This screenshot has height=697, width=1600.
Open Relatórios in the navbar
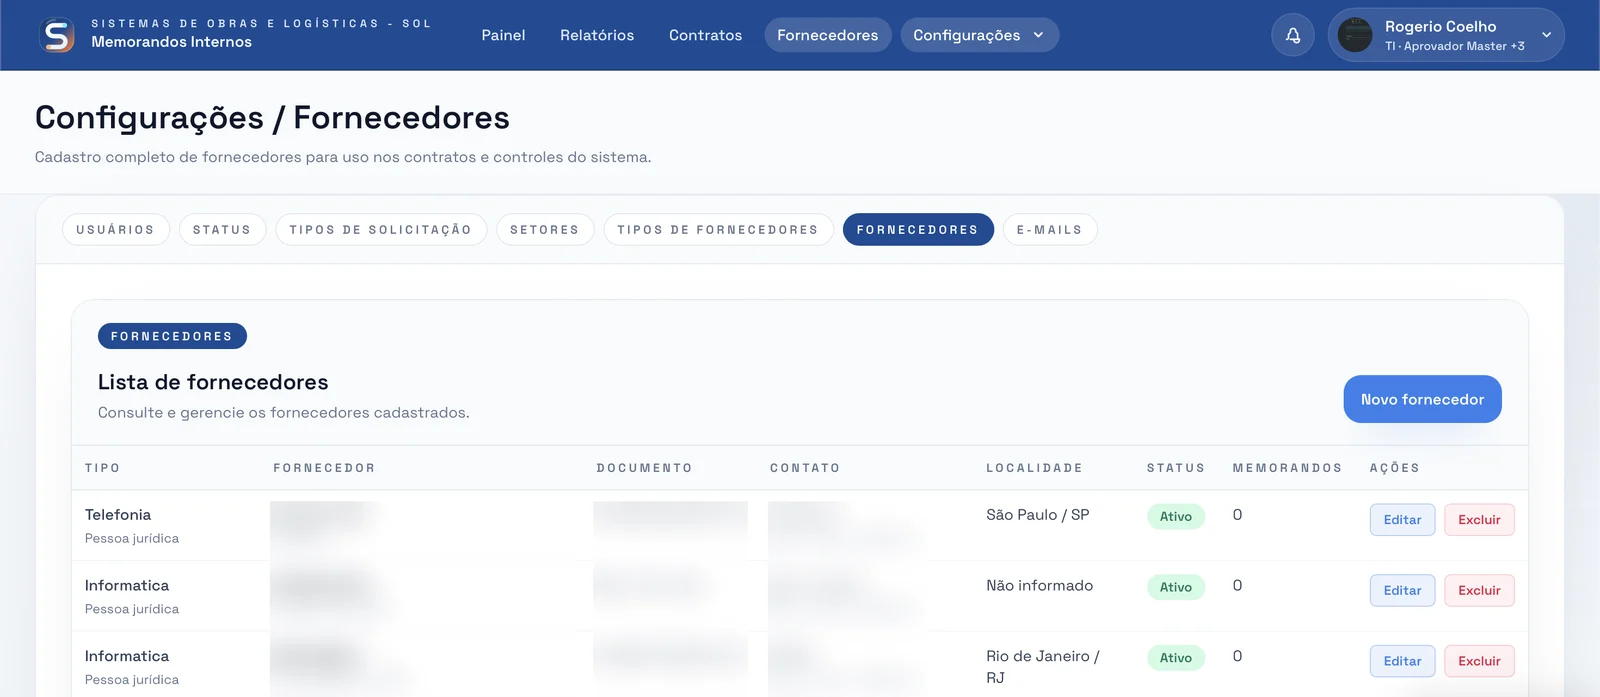tap(597, 35)
